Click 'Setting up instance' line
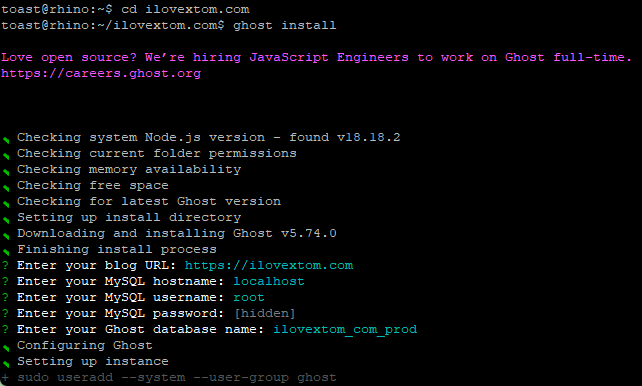This screenshot has height=386, width=642. coord(93,361)
